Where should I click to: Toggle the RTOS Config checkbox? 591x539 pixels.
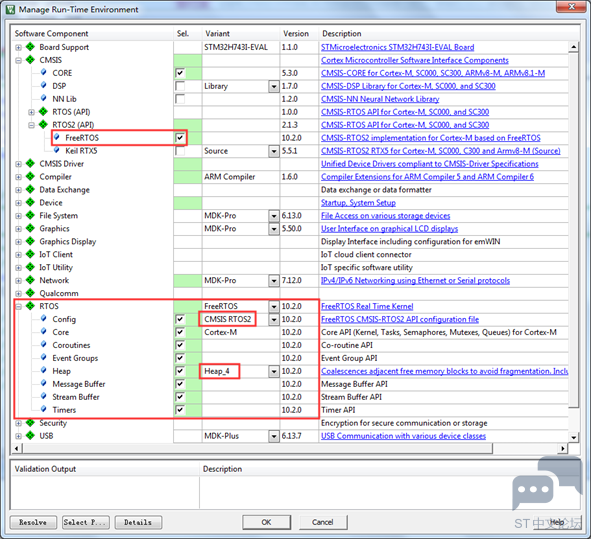coord(180,319)
